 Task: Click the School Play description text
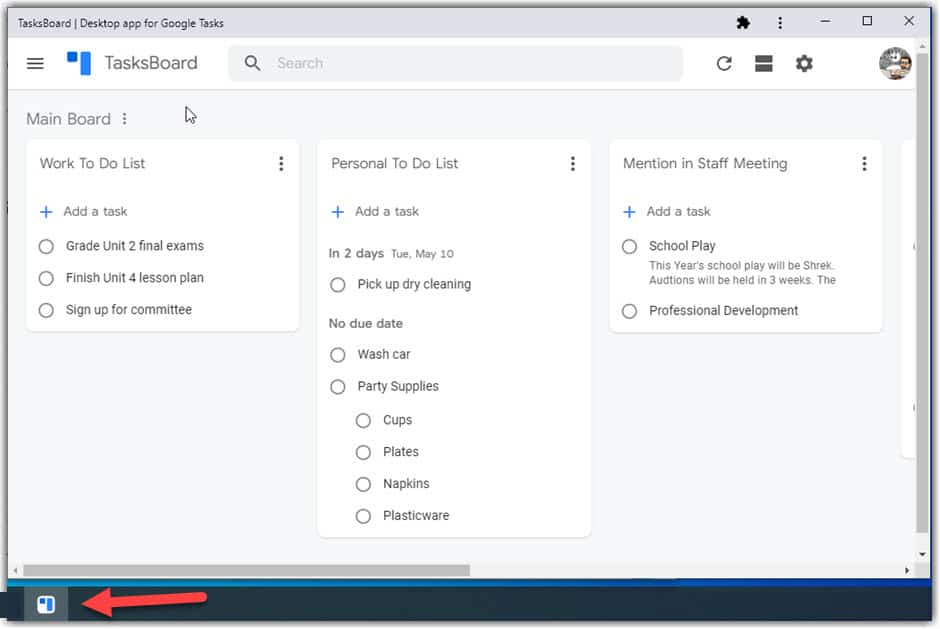tap(742, 273)
